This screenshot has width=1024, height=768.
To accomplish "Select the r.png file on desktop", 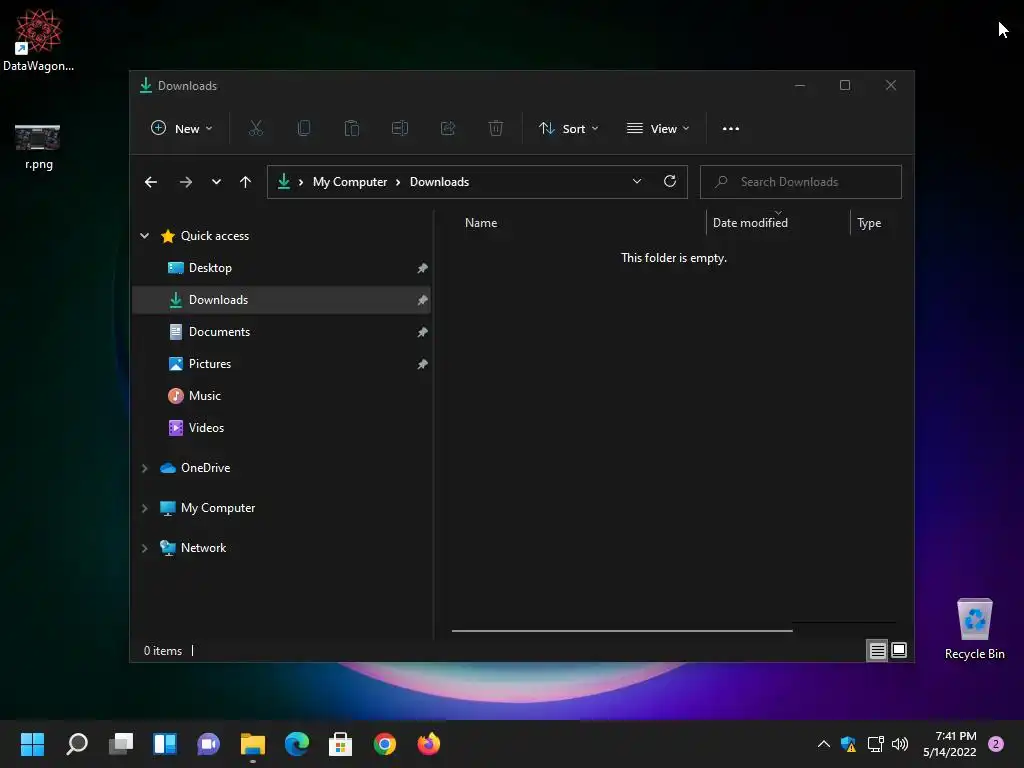I will click(38, 147).
